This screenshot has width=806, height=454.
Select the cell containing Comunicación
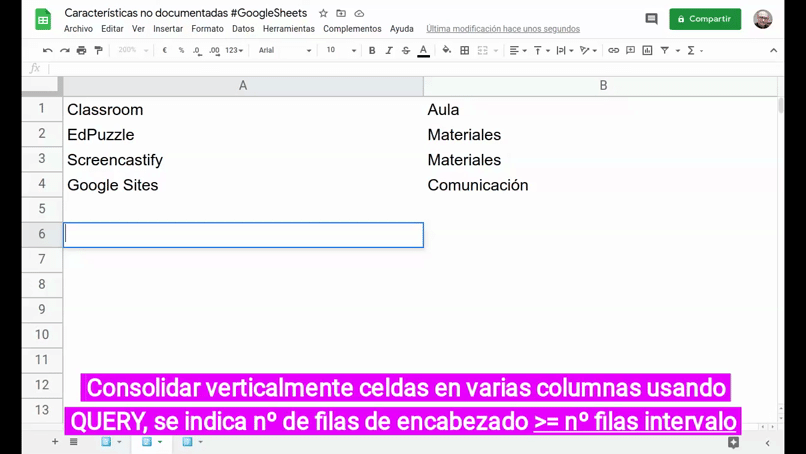[600, 185]
